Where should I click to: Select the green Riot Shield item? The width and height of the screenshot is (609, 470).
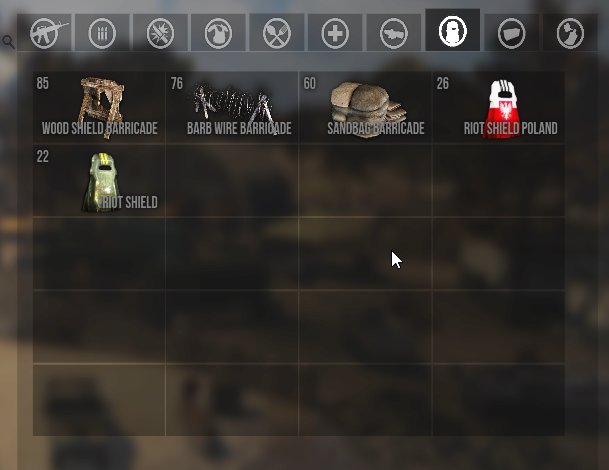99,181
